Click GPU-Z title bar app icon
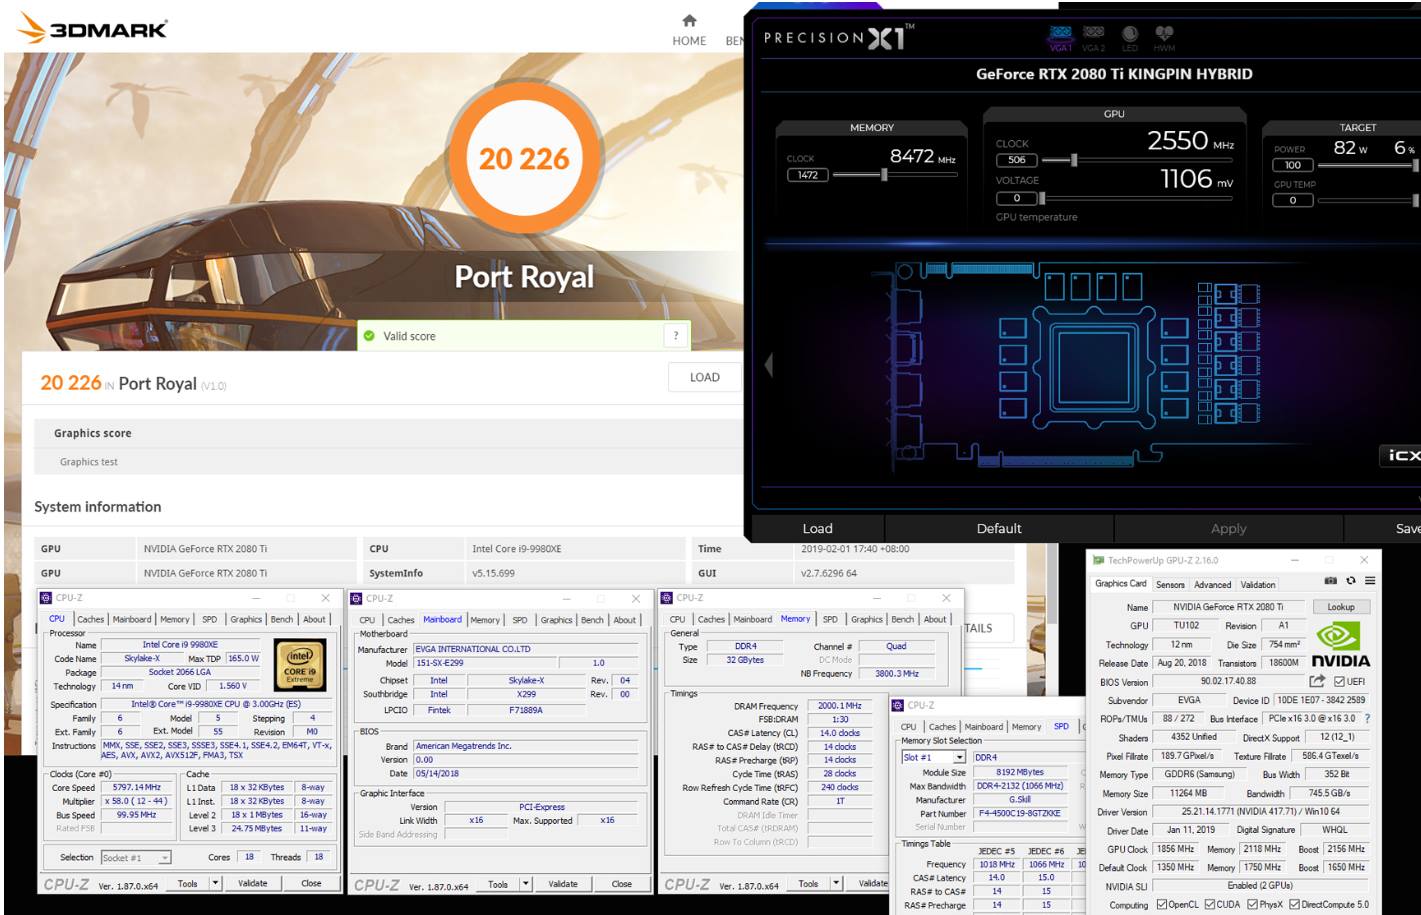 [1098, 560]
